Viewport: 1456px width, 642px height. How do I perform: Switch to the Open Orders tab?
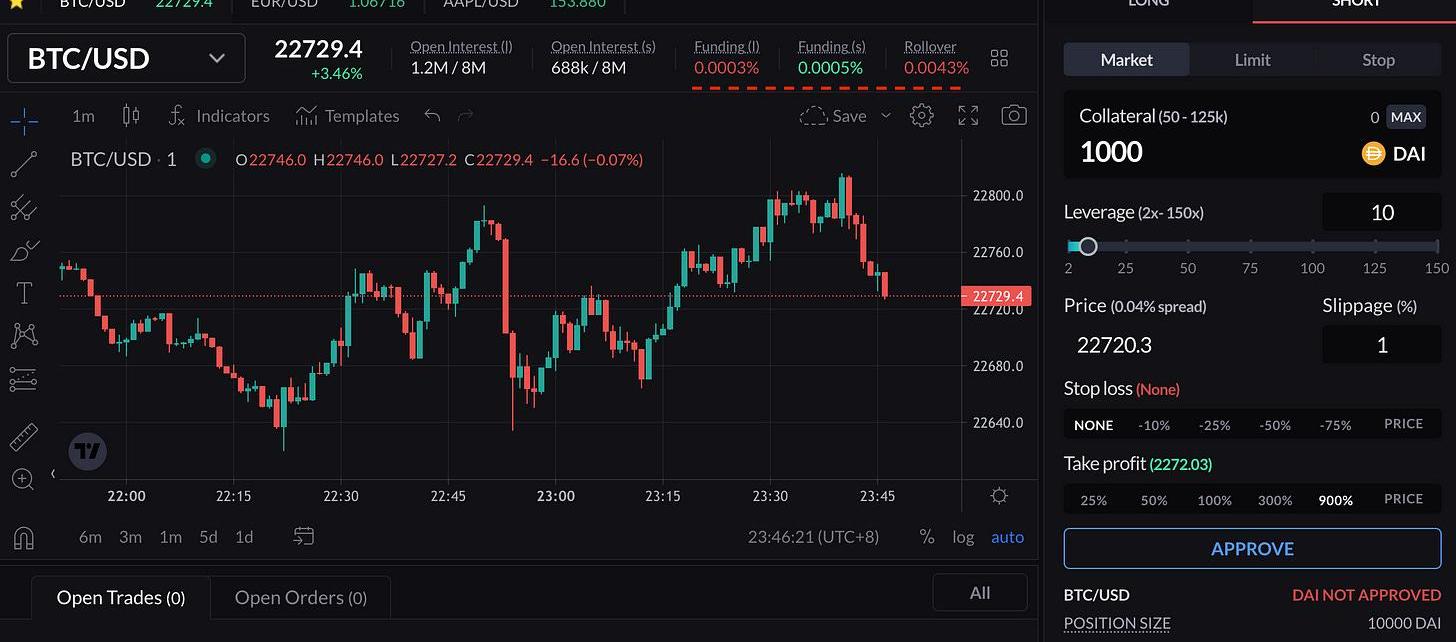300,598
